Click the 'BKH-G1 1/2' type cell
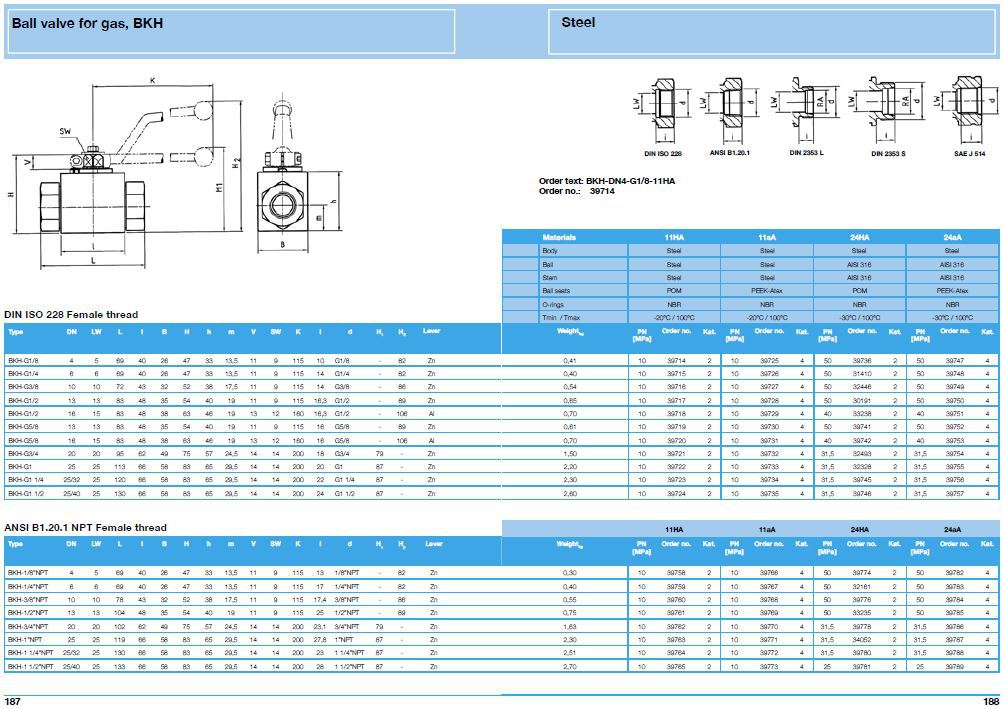The width and height of the screenshot is (1003, 709). coord(24,494)
